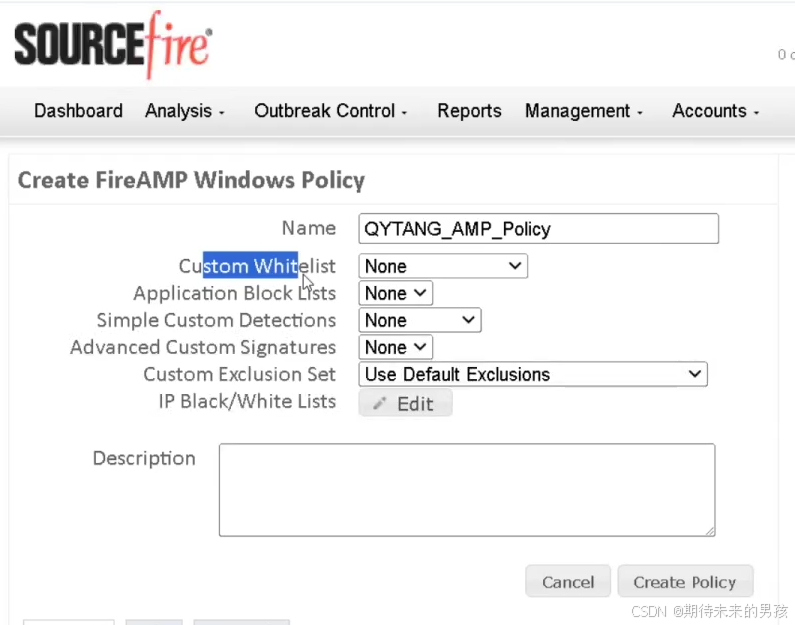This screenshot has height=625, width=795.
Task: Cancel the policy creation
Action: 568,581
